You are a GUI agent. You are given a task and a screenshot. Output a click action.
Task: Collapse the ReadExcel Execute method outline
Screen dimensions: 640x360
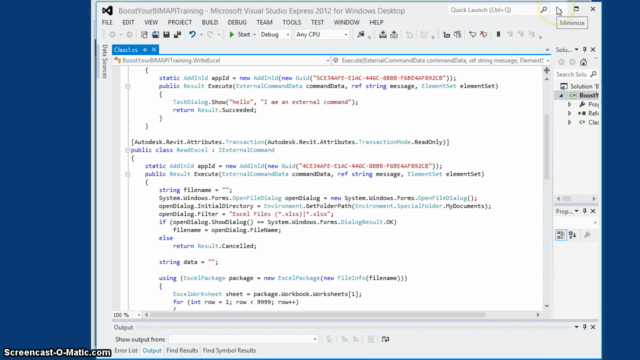click(127, 174)
